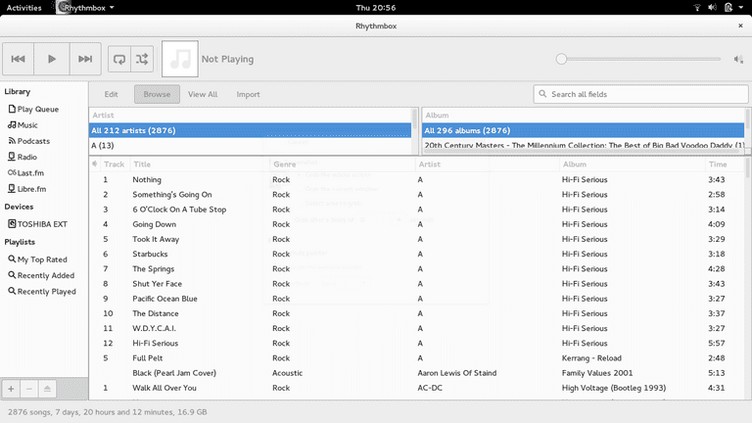Open the Recently Played playlist
The width and height of the screenshot is (752, 423).
(x=42, y=291)
